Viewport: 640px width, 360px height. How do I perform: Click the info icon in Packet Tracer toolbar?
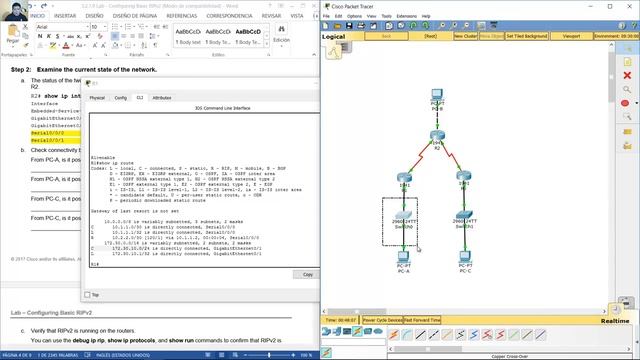[x=622, y=26]
